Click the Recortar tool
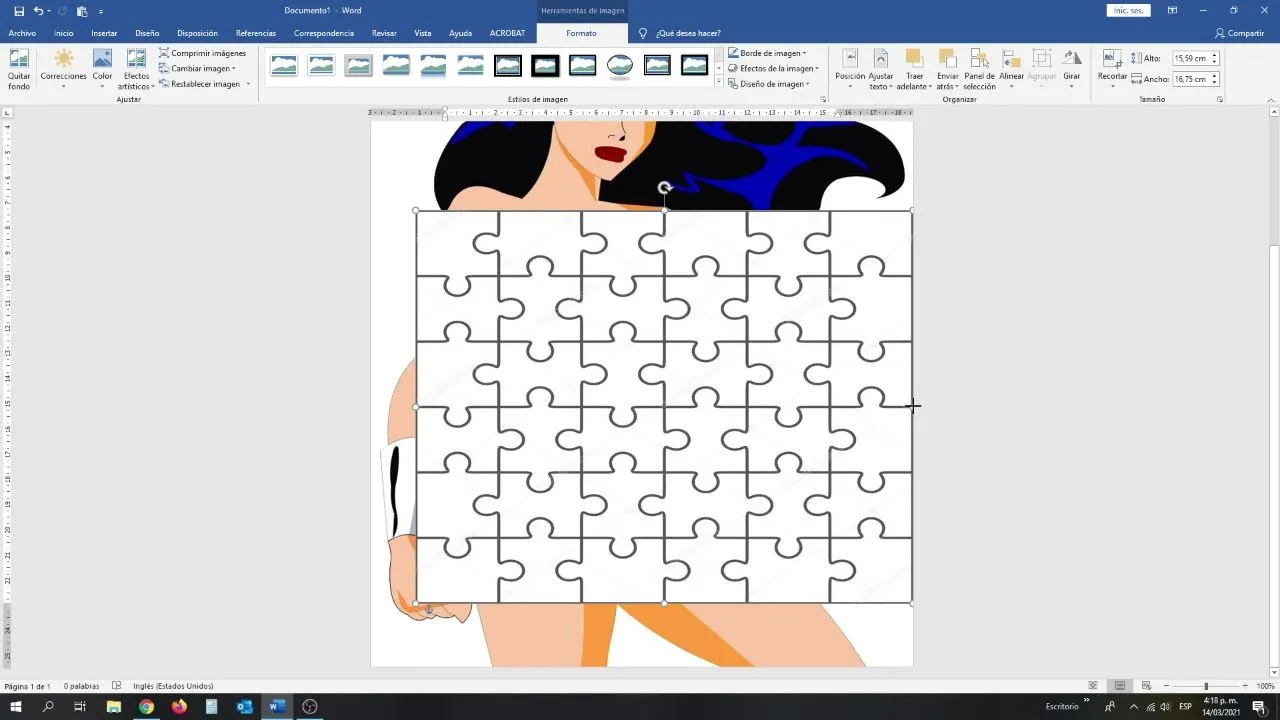 click(x=1111, y=67)
